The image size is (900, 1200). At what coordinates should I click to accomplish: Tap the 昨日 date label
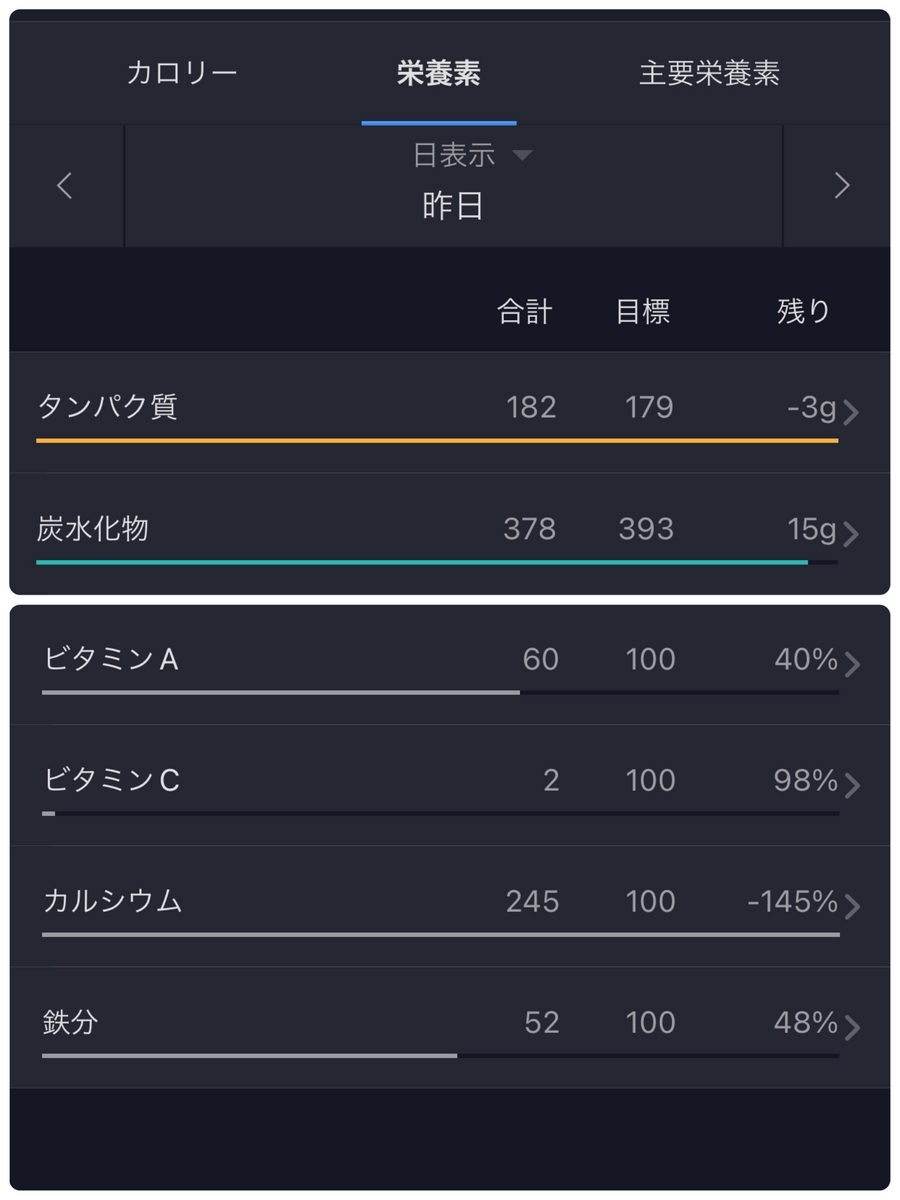click(453, 206)
